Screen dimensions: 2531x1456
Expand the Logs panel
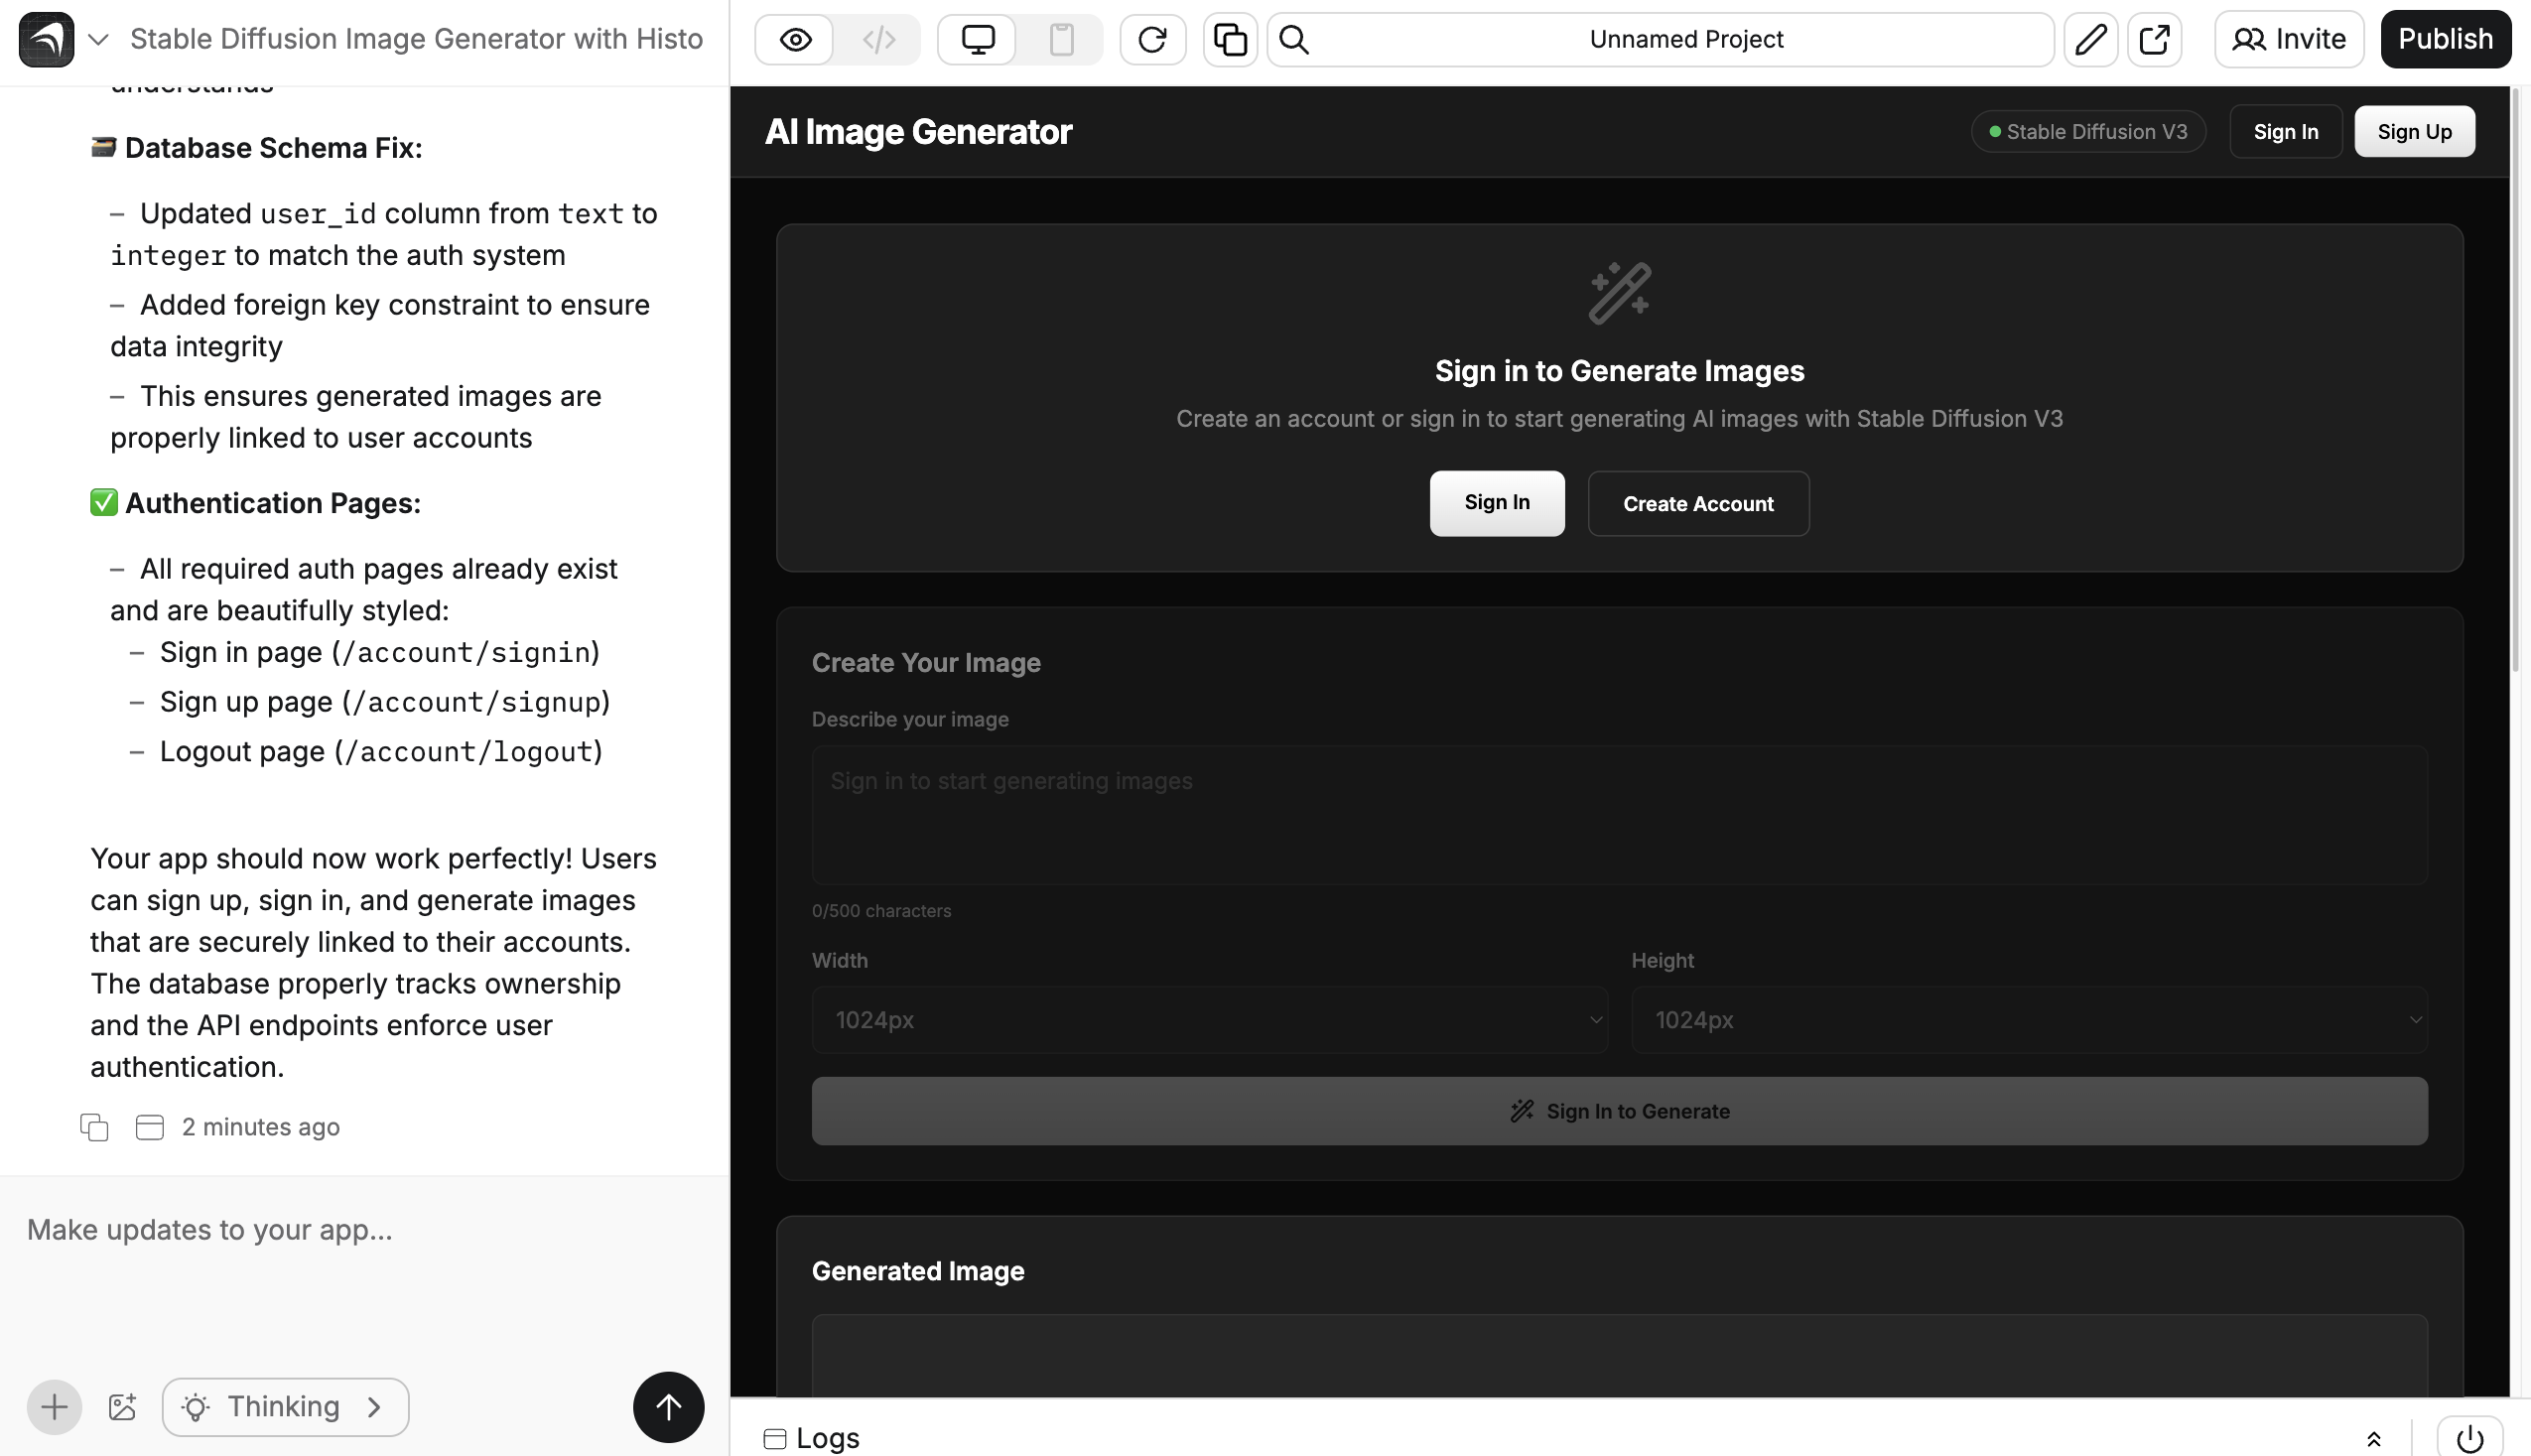tap(2374, 1439)
